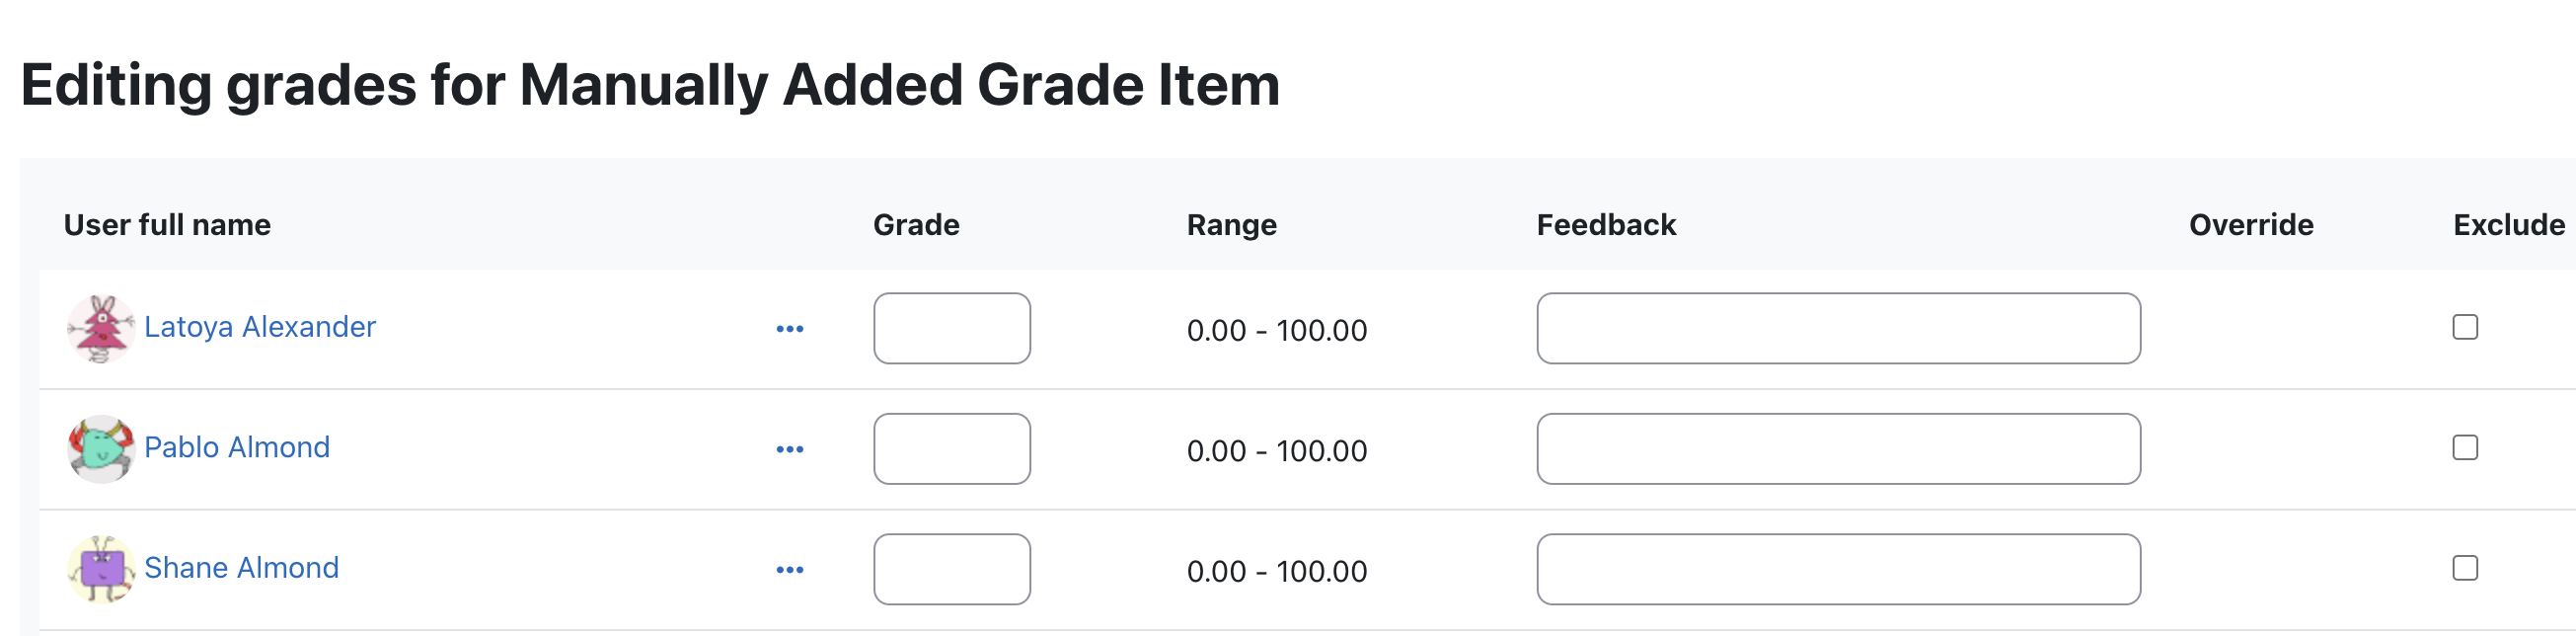The height and width of the screenshot is (636, 2576).
Task: Click the User full name column header
Action: tap(167, 225)
